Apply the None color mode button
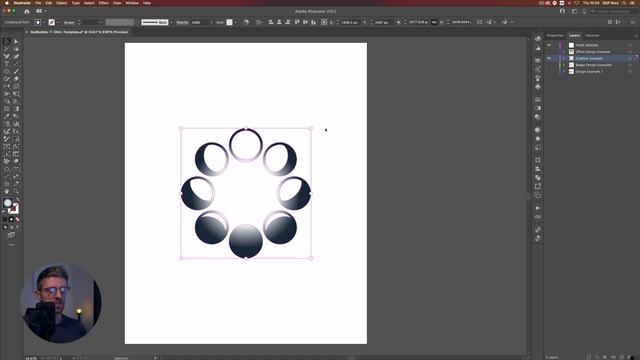This screenshot has height=360, width=640. (18, 220)
